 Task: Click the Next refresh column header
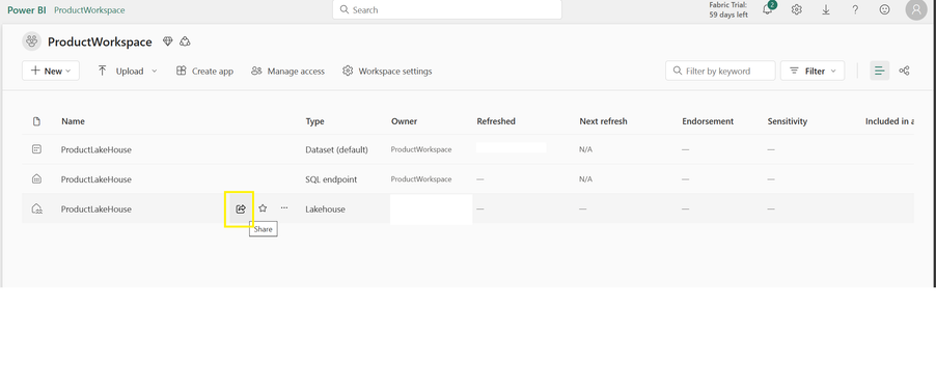pyautogui.click(x=603, y=121)
